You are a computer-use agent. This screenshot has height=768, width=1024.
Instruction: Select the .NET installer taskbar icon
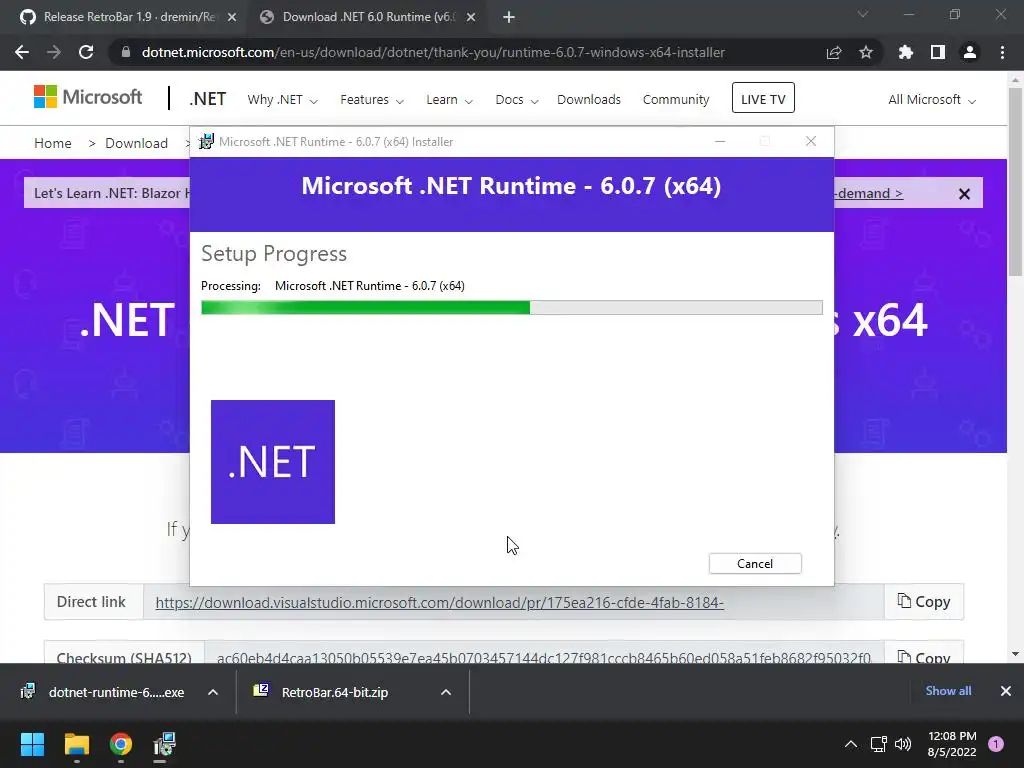pyautogui.click(x=164, y=744)
